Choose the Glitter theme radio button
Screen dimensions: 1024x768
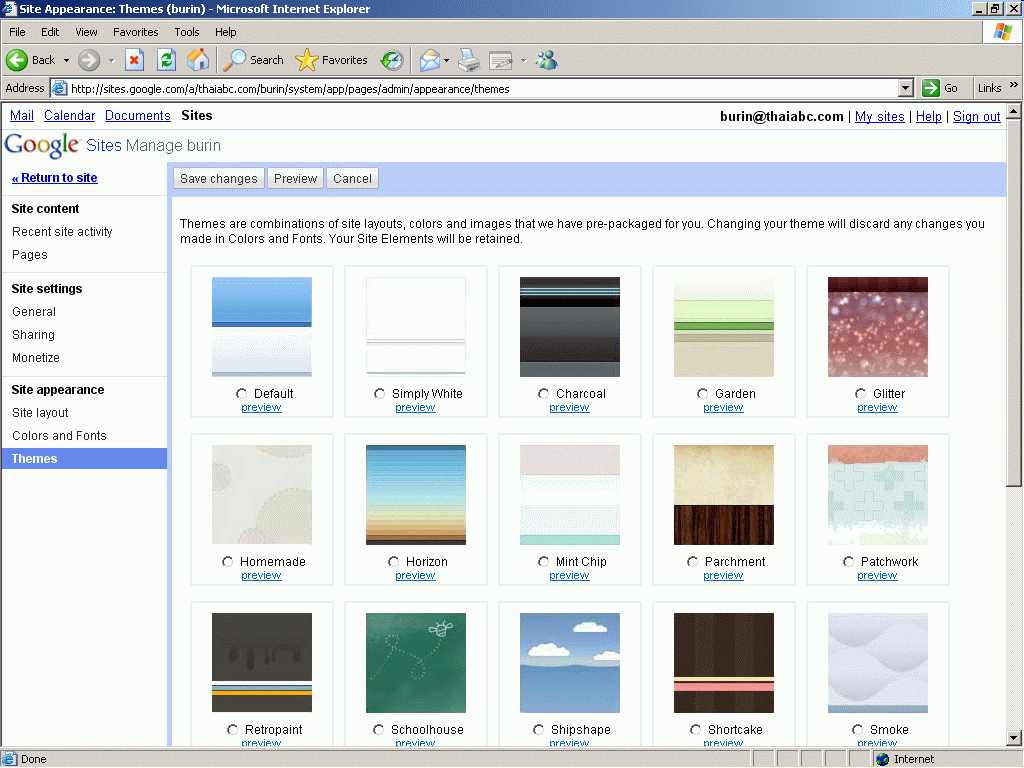coord(861,394)
